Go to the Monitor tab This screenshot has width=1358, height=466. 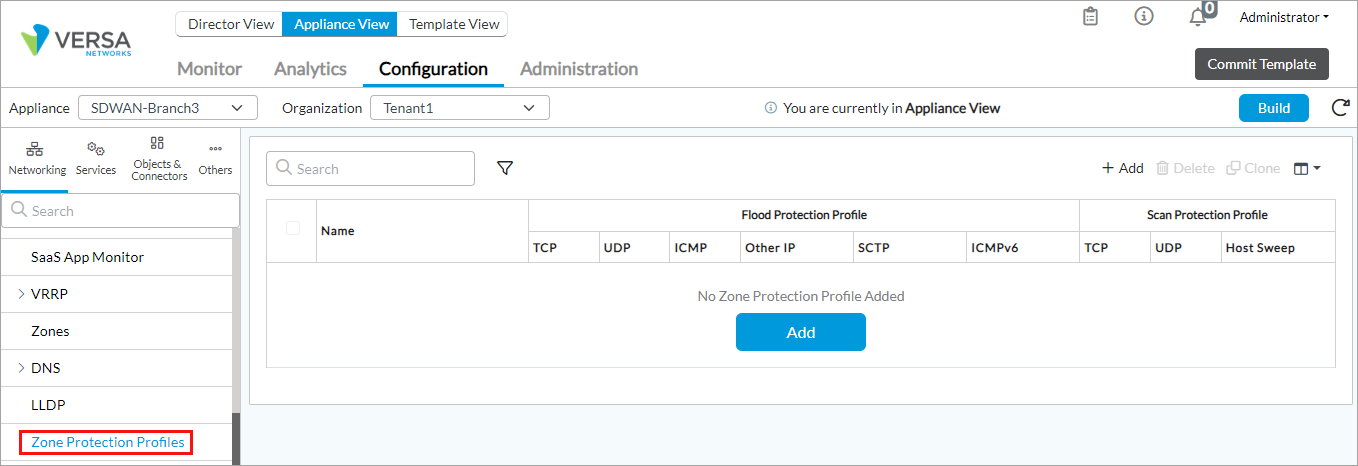[209, 69]
